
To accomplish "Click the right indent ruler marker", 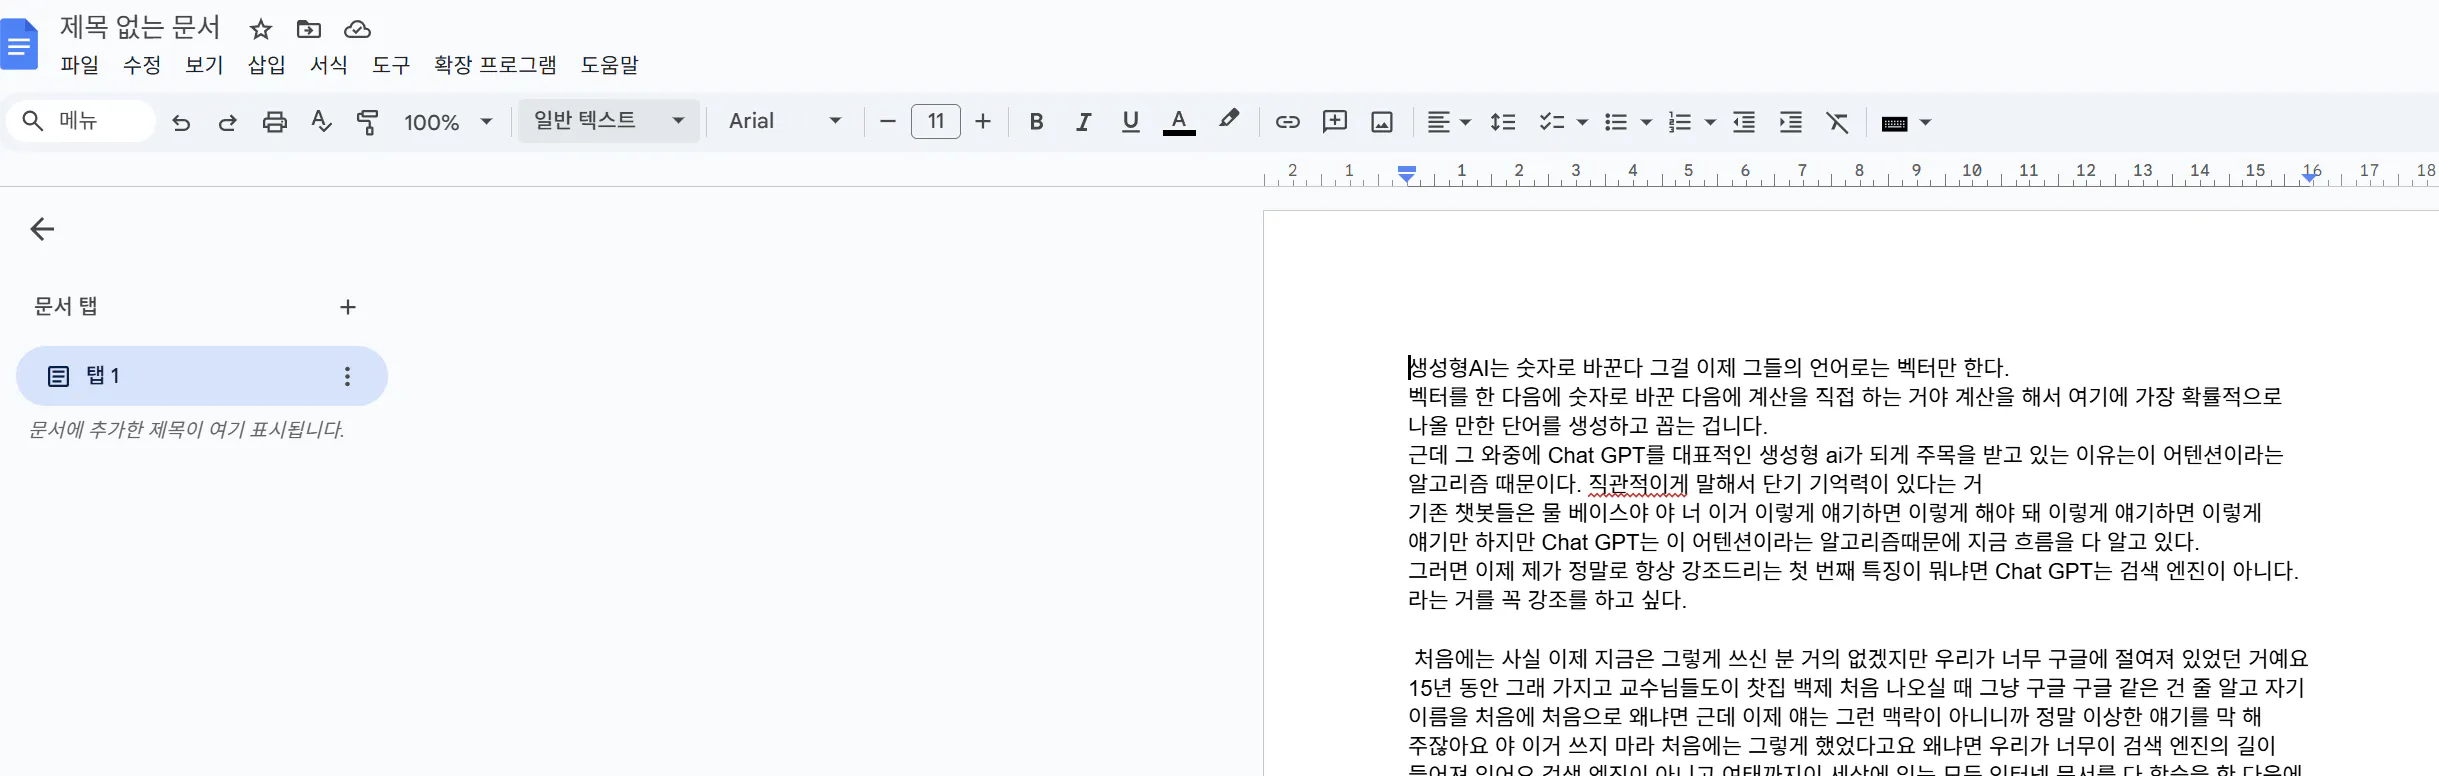I will tap(2310, 177).
